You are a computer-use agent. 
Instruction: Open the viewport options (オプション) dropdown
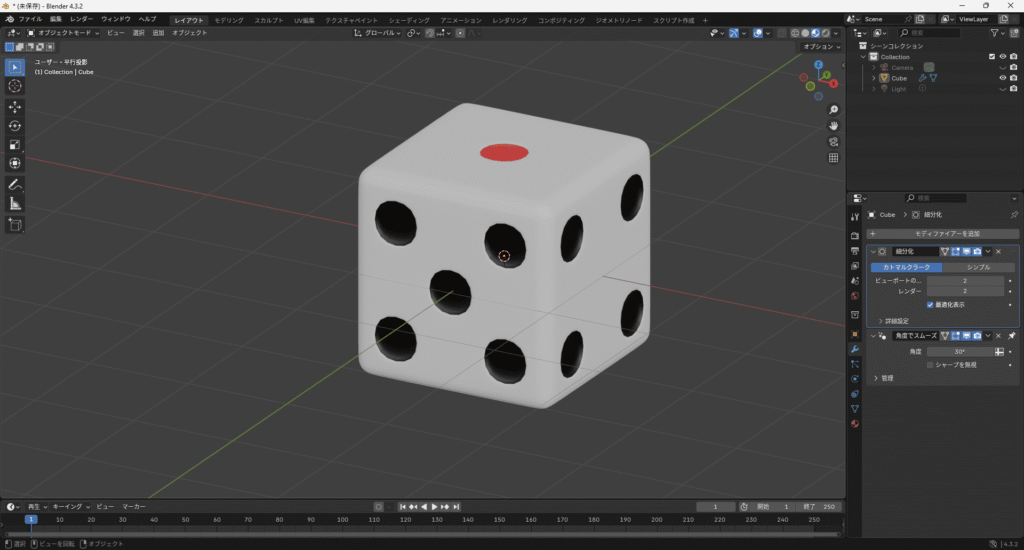822,47
